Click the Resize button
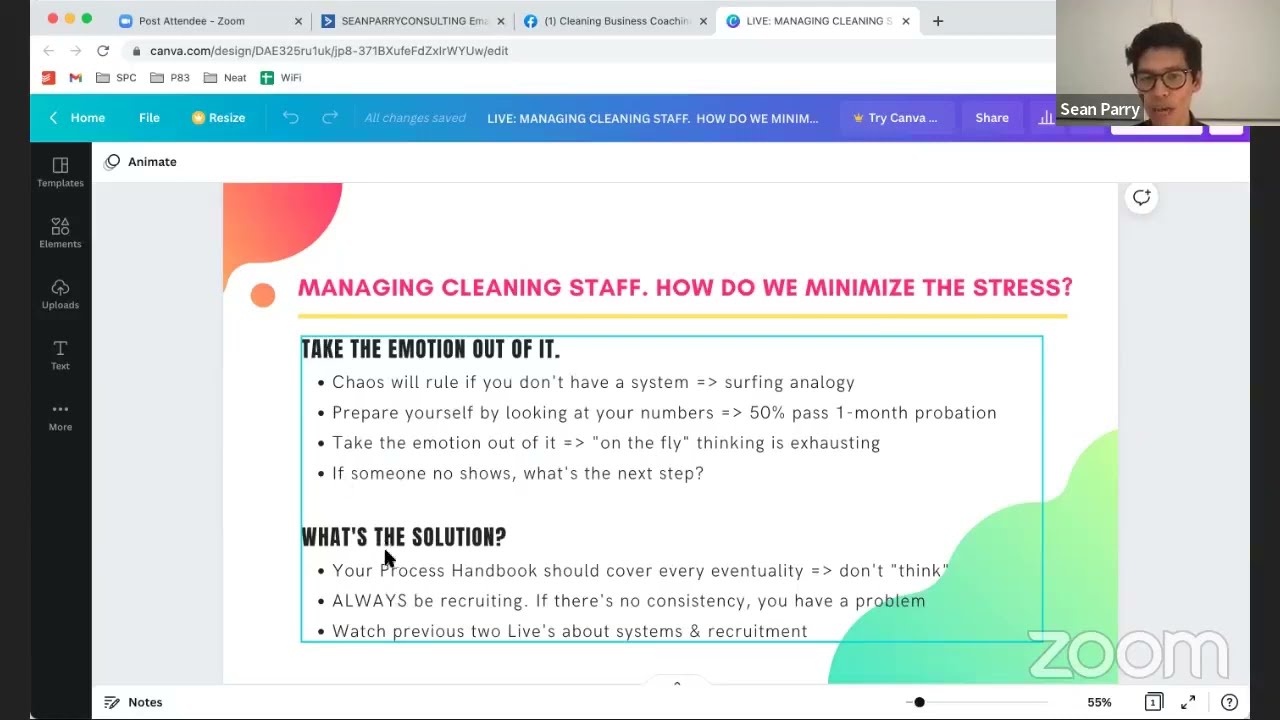 click(218, 118)
